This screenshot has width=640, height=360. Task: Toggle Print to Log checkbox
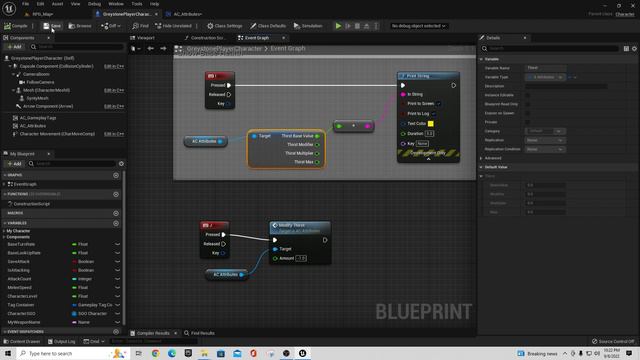tap(434, 113)
